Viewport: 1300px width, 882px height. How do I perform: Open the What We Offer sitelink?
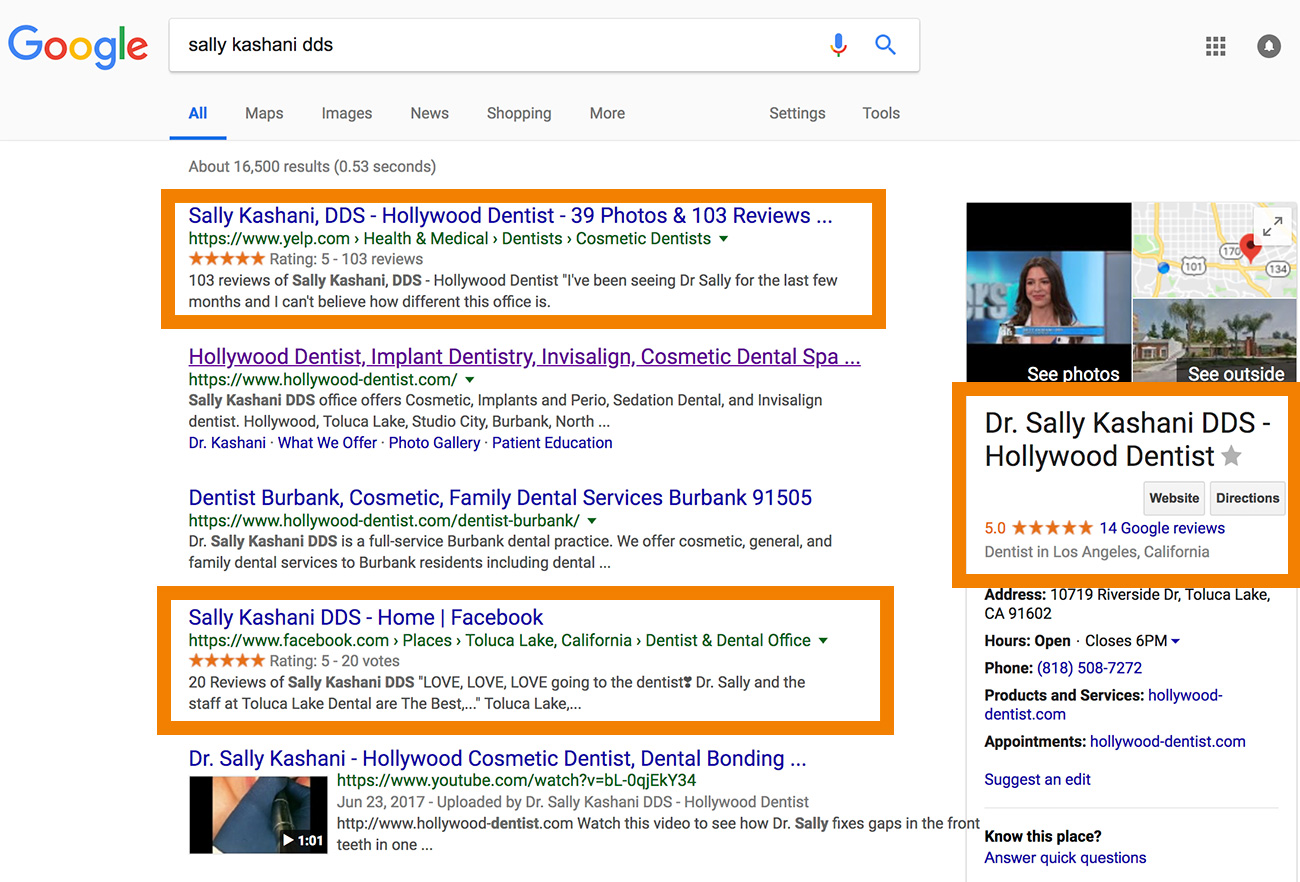click(x=327, y=442)
